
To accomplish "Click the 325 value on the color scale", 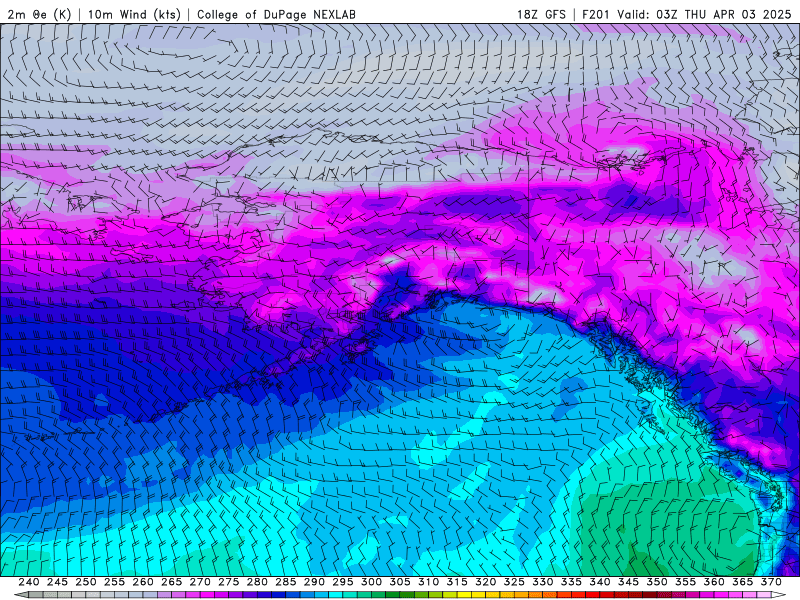I will (x=514, y=582).
